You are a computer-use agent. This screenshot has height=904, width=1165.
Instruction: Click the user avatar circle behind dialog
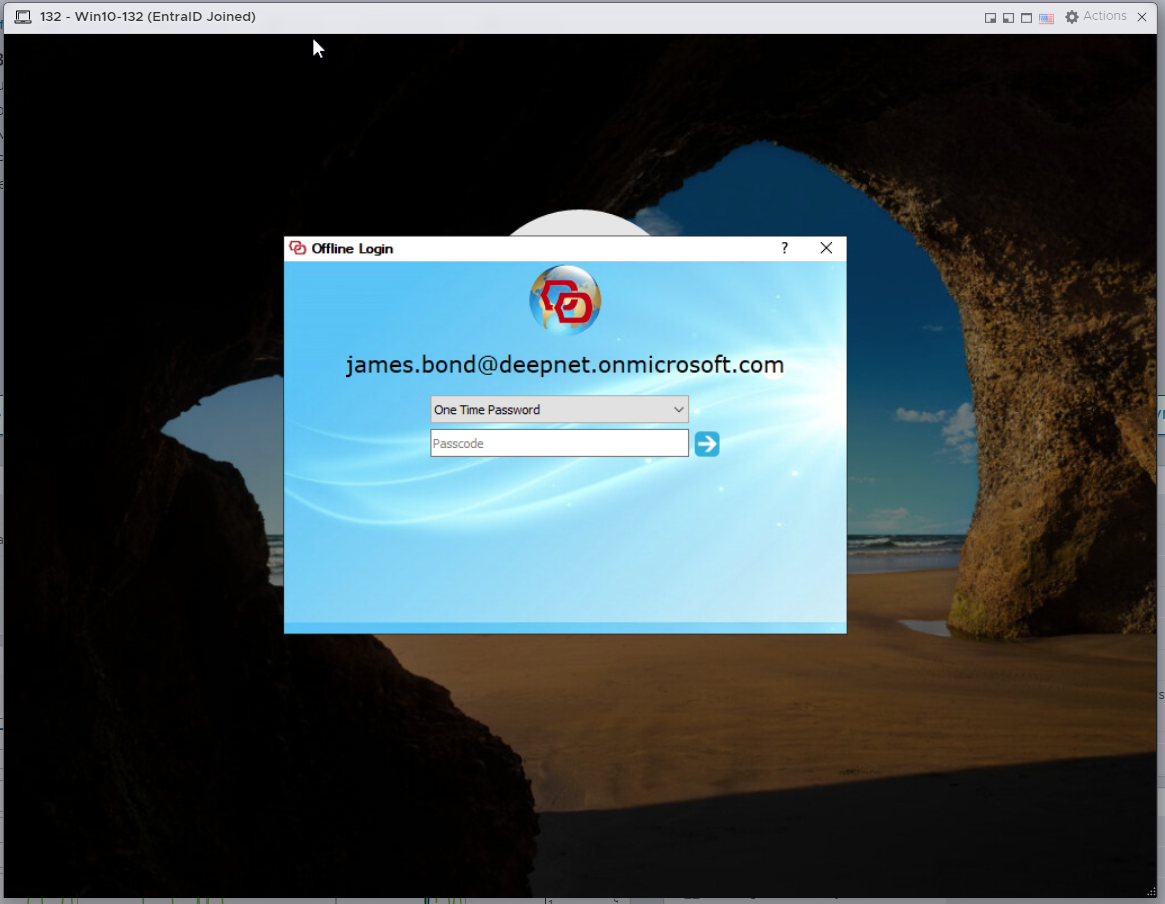578,224
